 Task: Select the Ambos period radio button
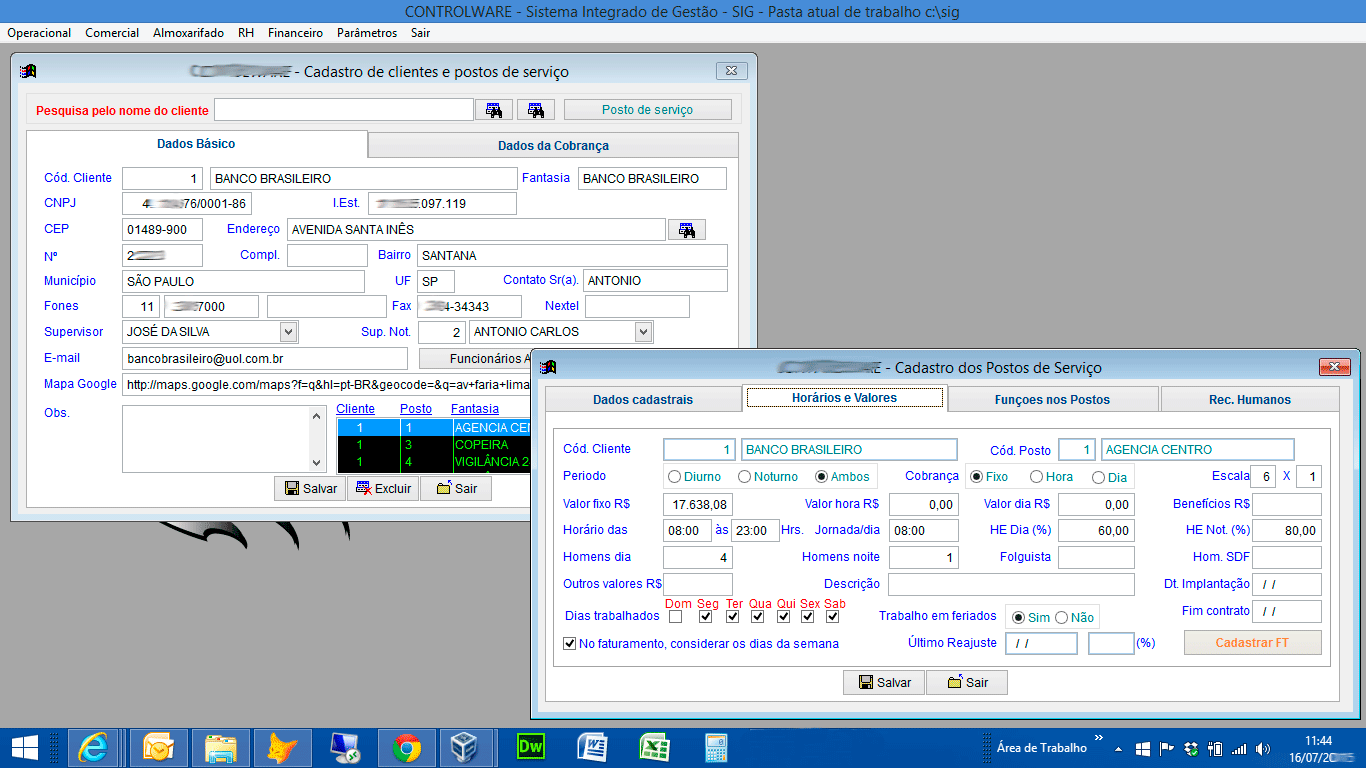click(x=822, y=477)
